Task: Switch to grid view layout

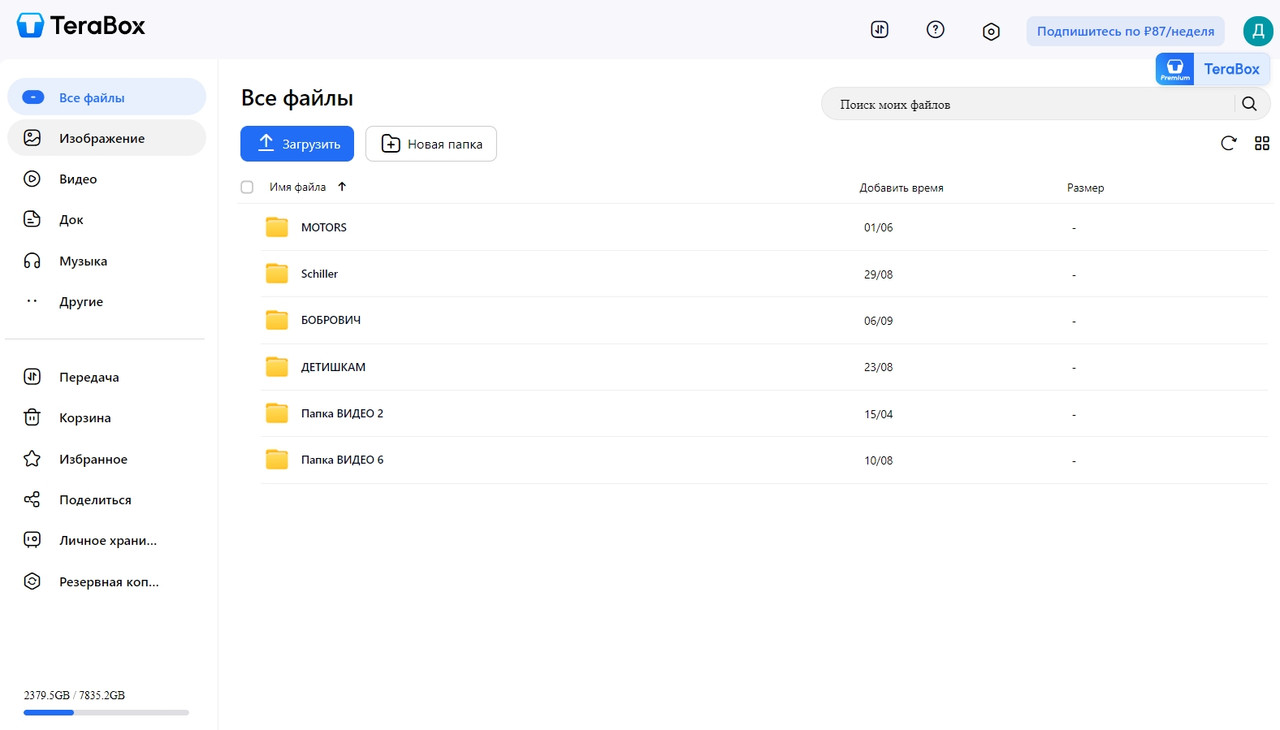Action: coord(1262,143)
